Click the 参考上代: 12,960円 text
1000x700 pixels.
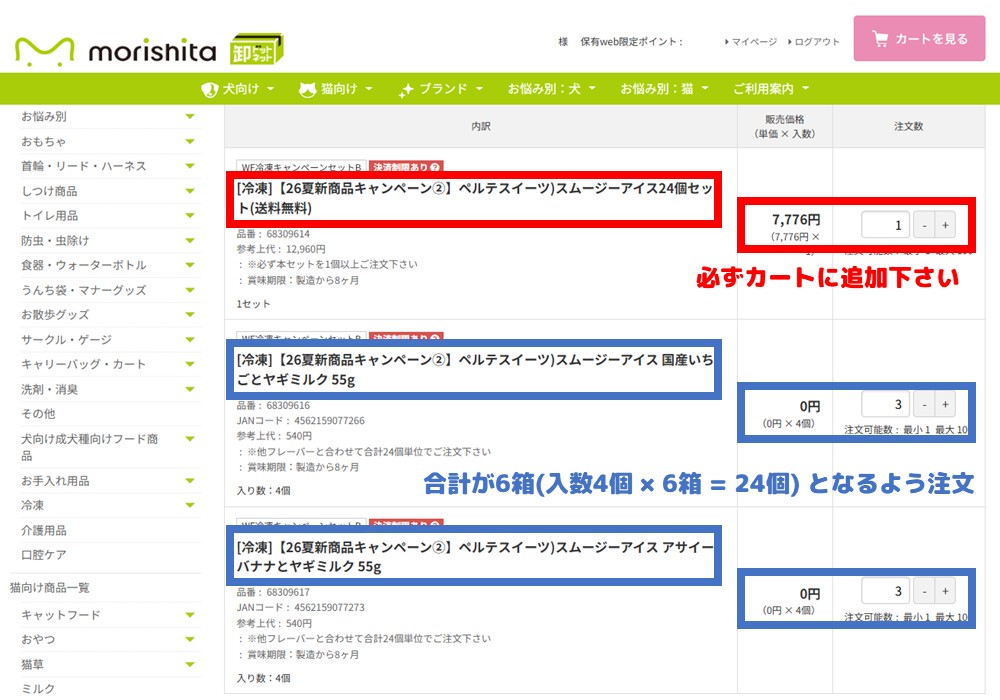point(281,249)
